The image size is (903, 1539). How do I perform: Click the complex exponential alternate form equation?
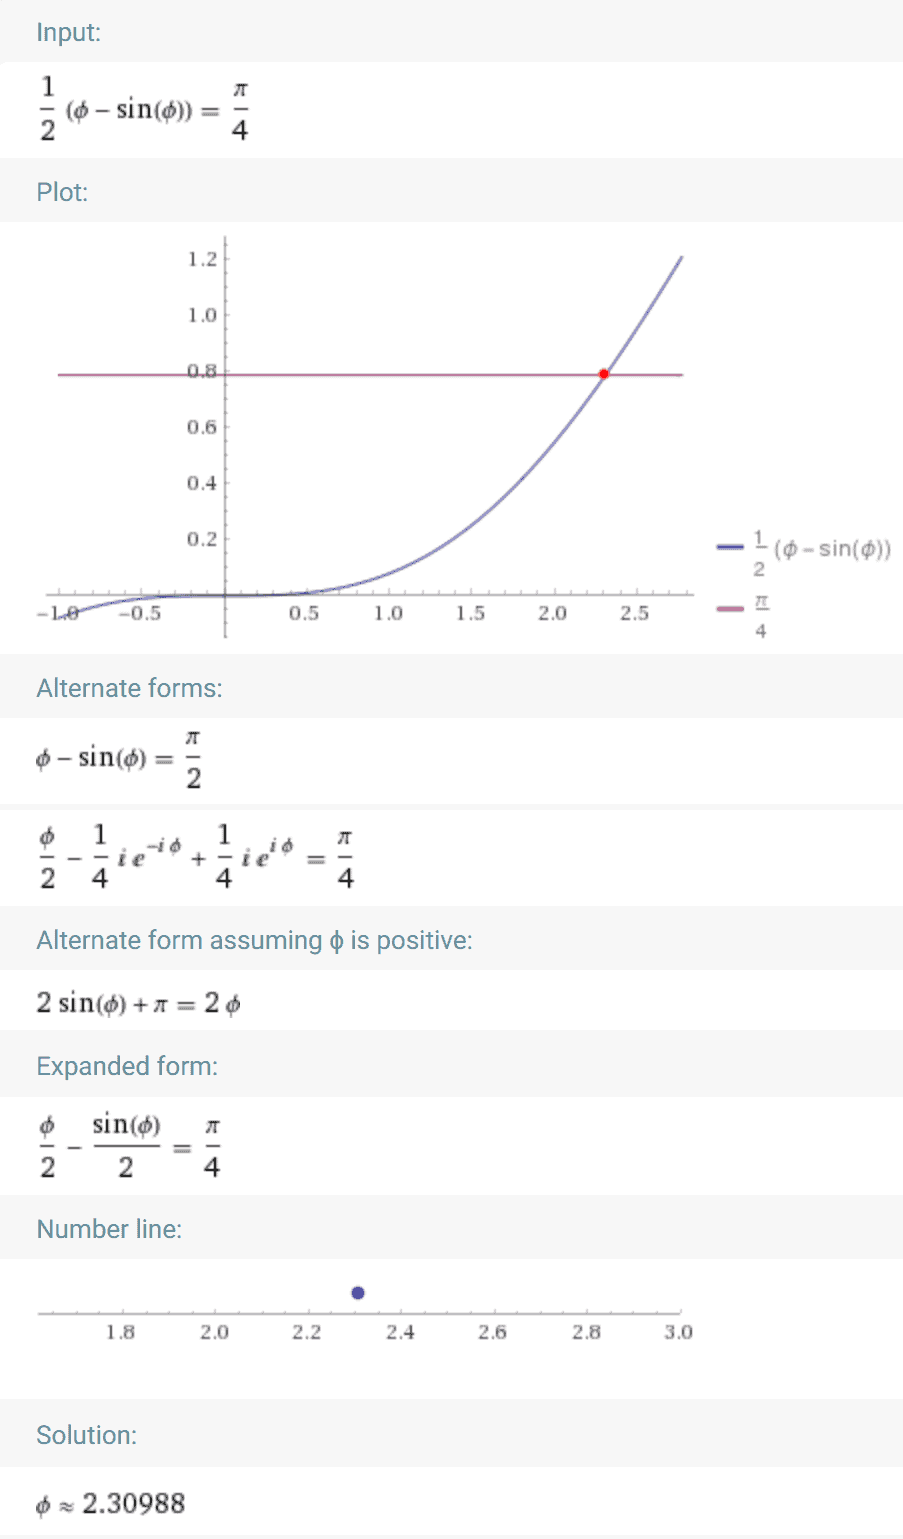tap(195, 856)
